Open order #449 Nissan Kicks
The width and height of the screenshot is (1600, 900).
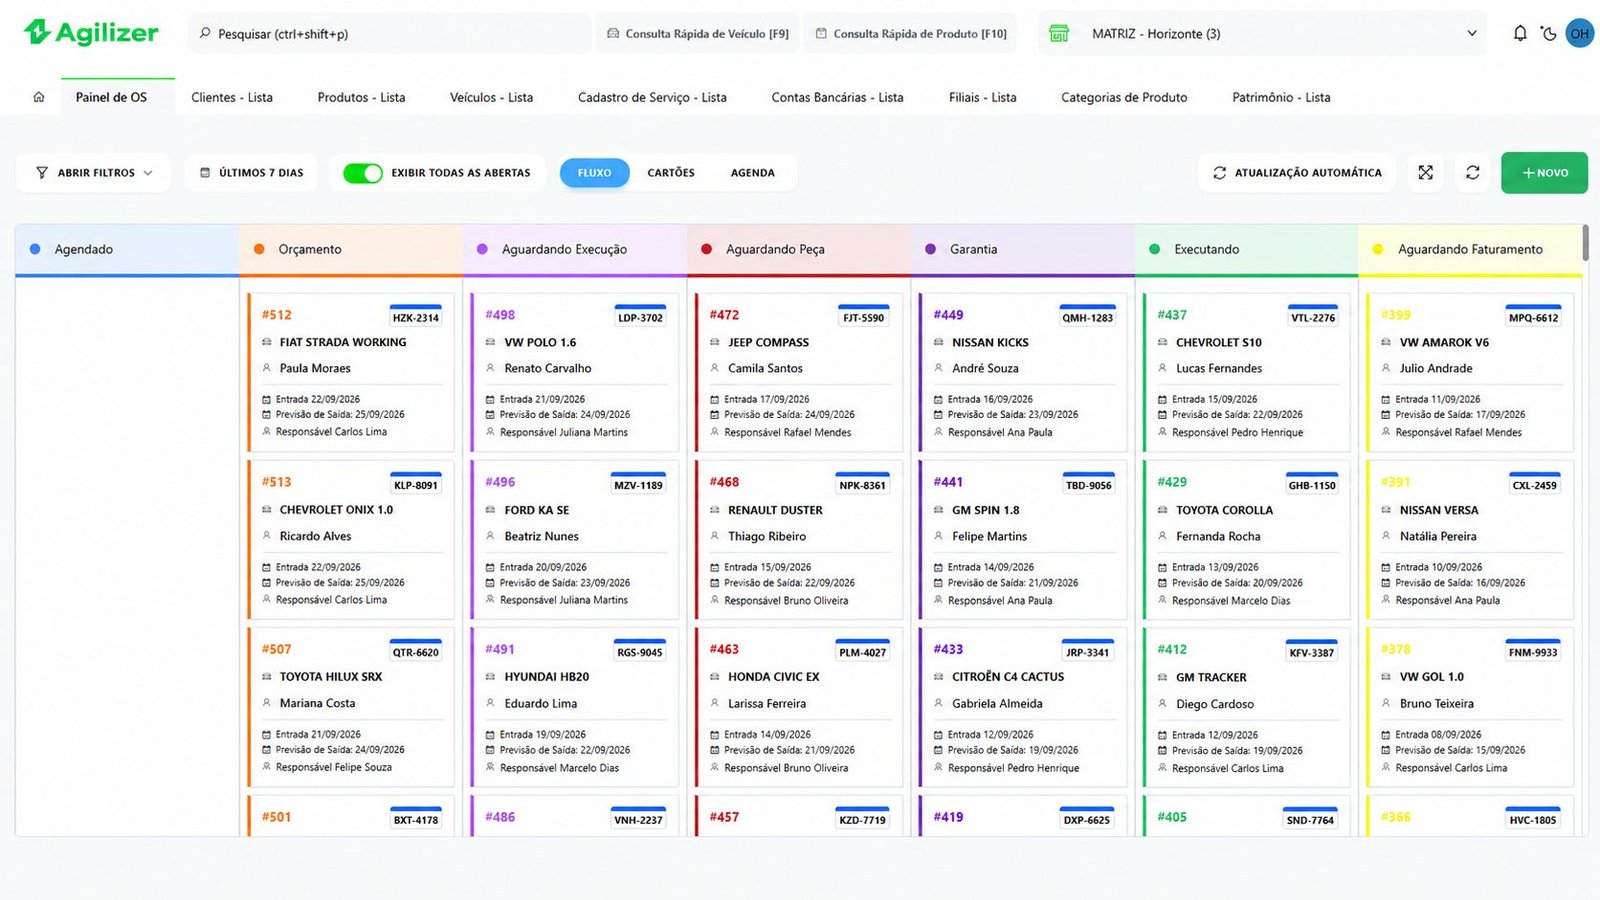[1023, 372]
